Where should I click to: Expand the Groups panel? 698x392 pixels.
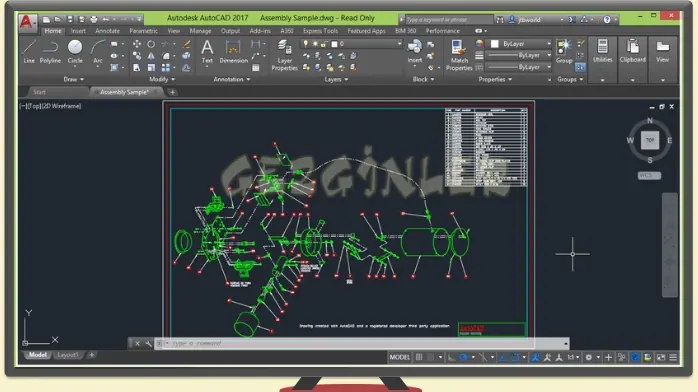click(x=570, y=79)
